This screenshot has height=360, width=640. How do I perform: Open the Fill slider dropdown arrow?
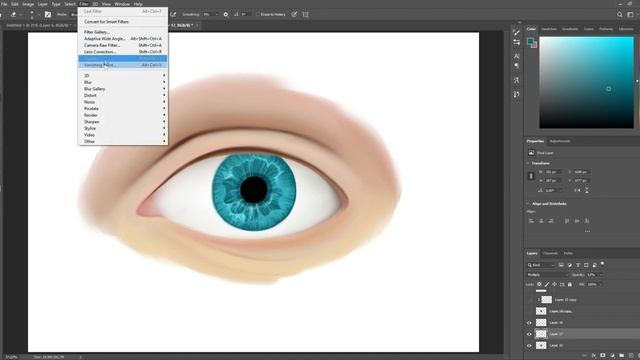click(x=601, y=284)
